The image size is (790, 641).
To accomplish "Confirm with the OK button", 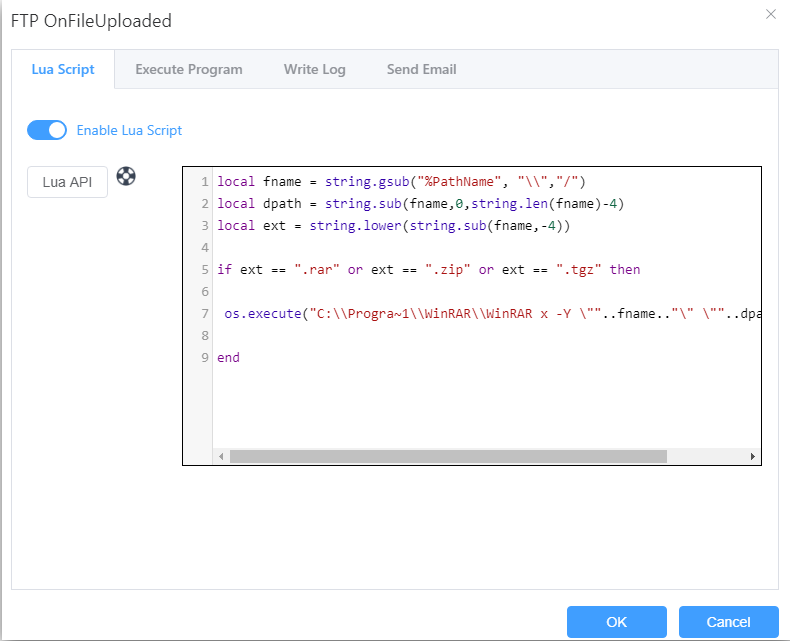I will 617,622.
